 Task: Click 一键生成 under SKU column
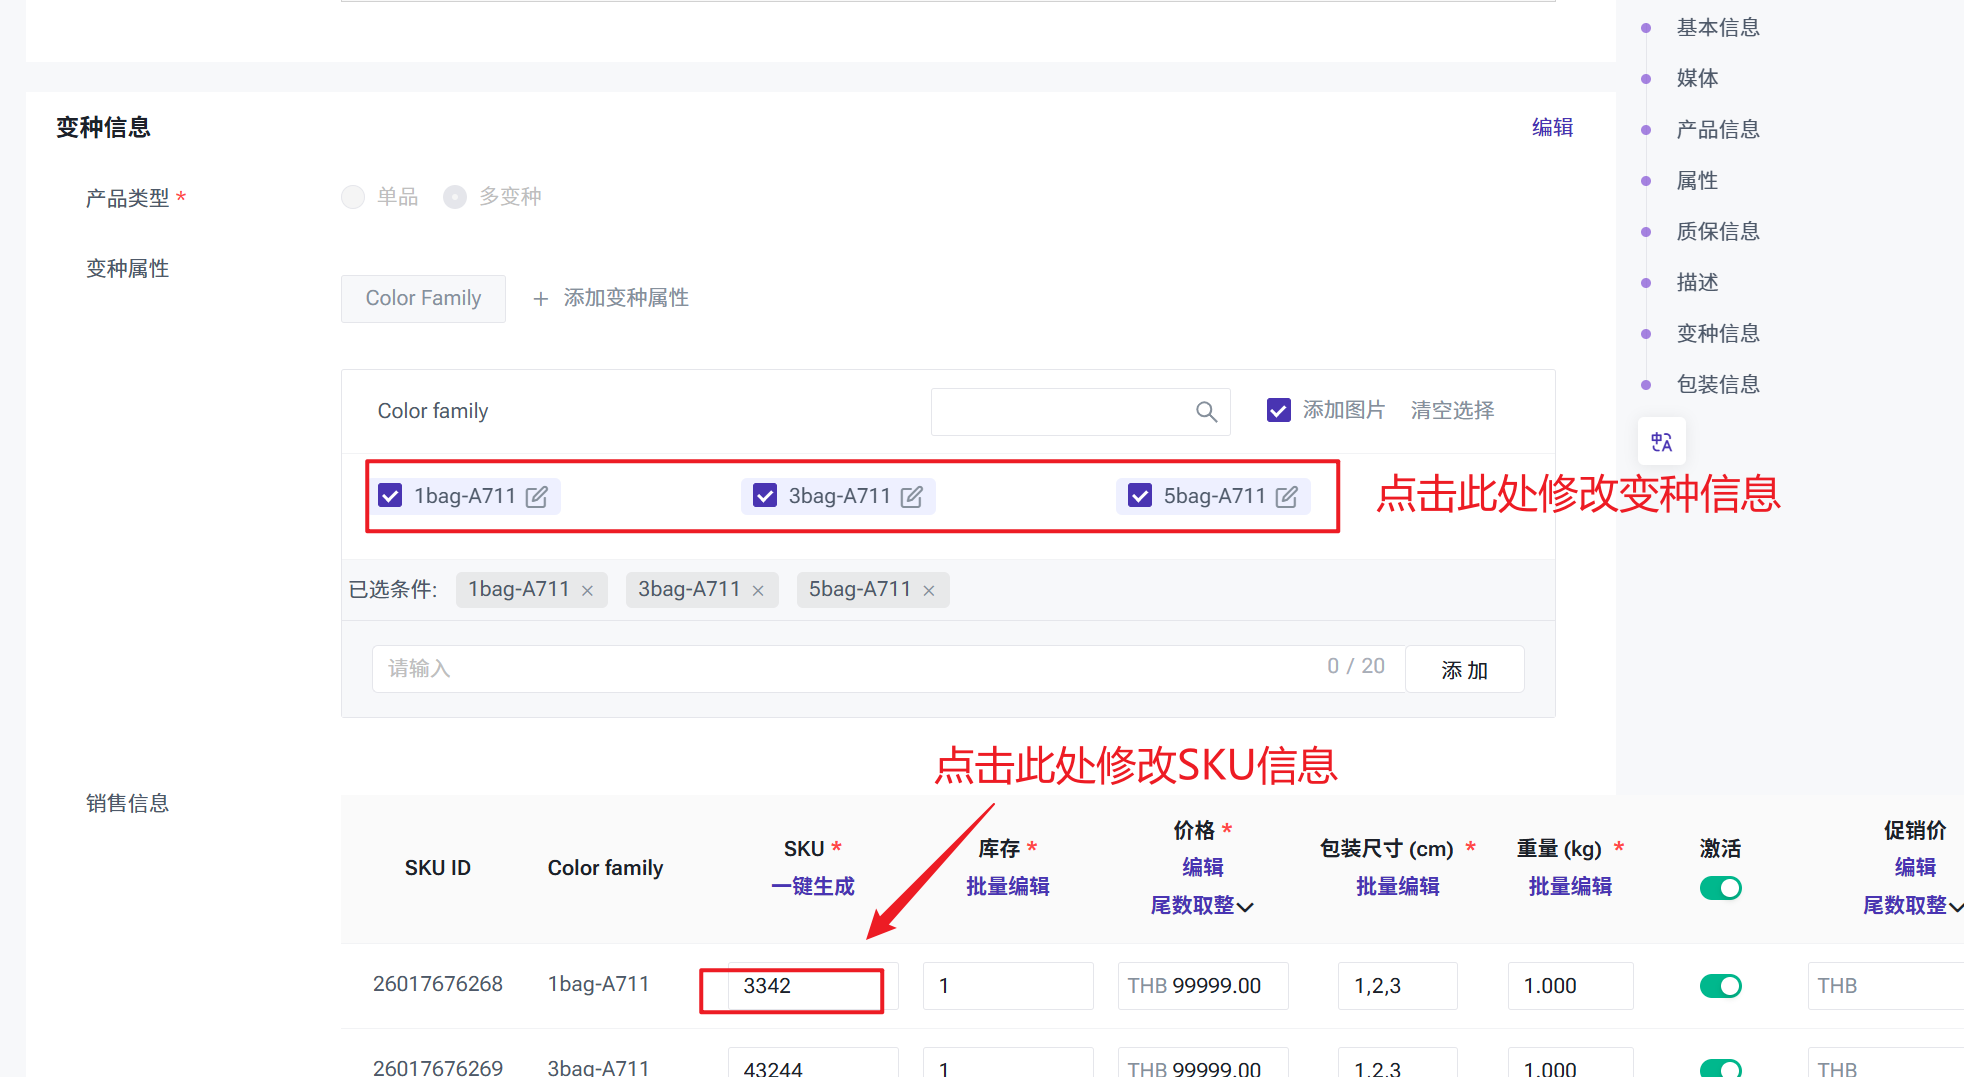click(812, 887)
